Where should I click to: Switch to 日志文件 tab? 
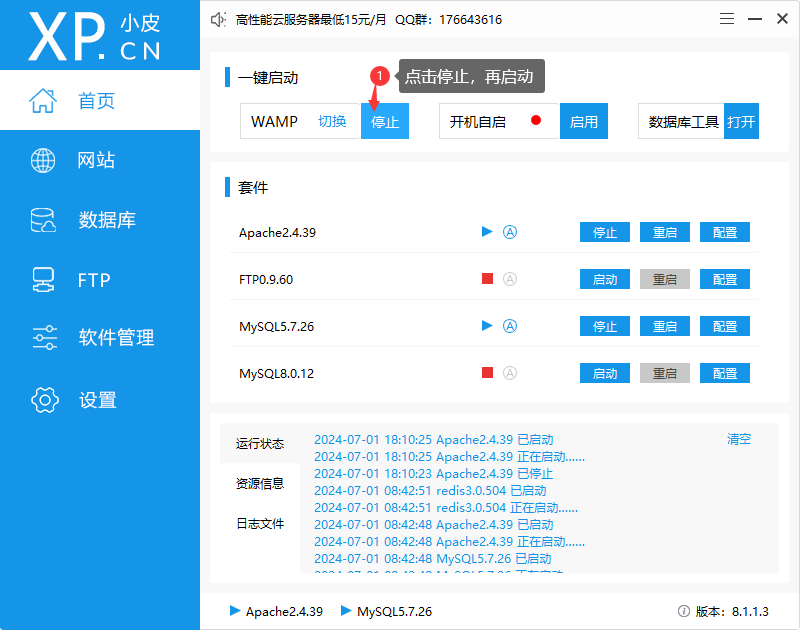[x=260, y=523]
